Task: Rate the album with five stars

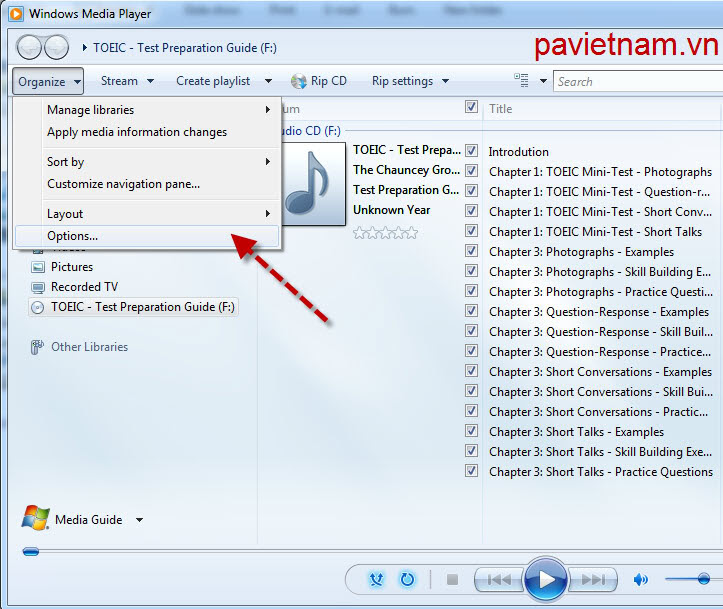Action: pos(411,232)
